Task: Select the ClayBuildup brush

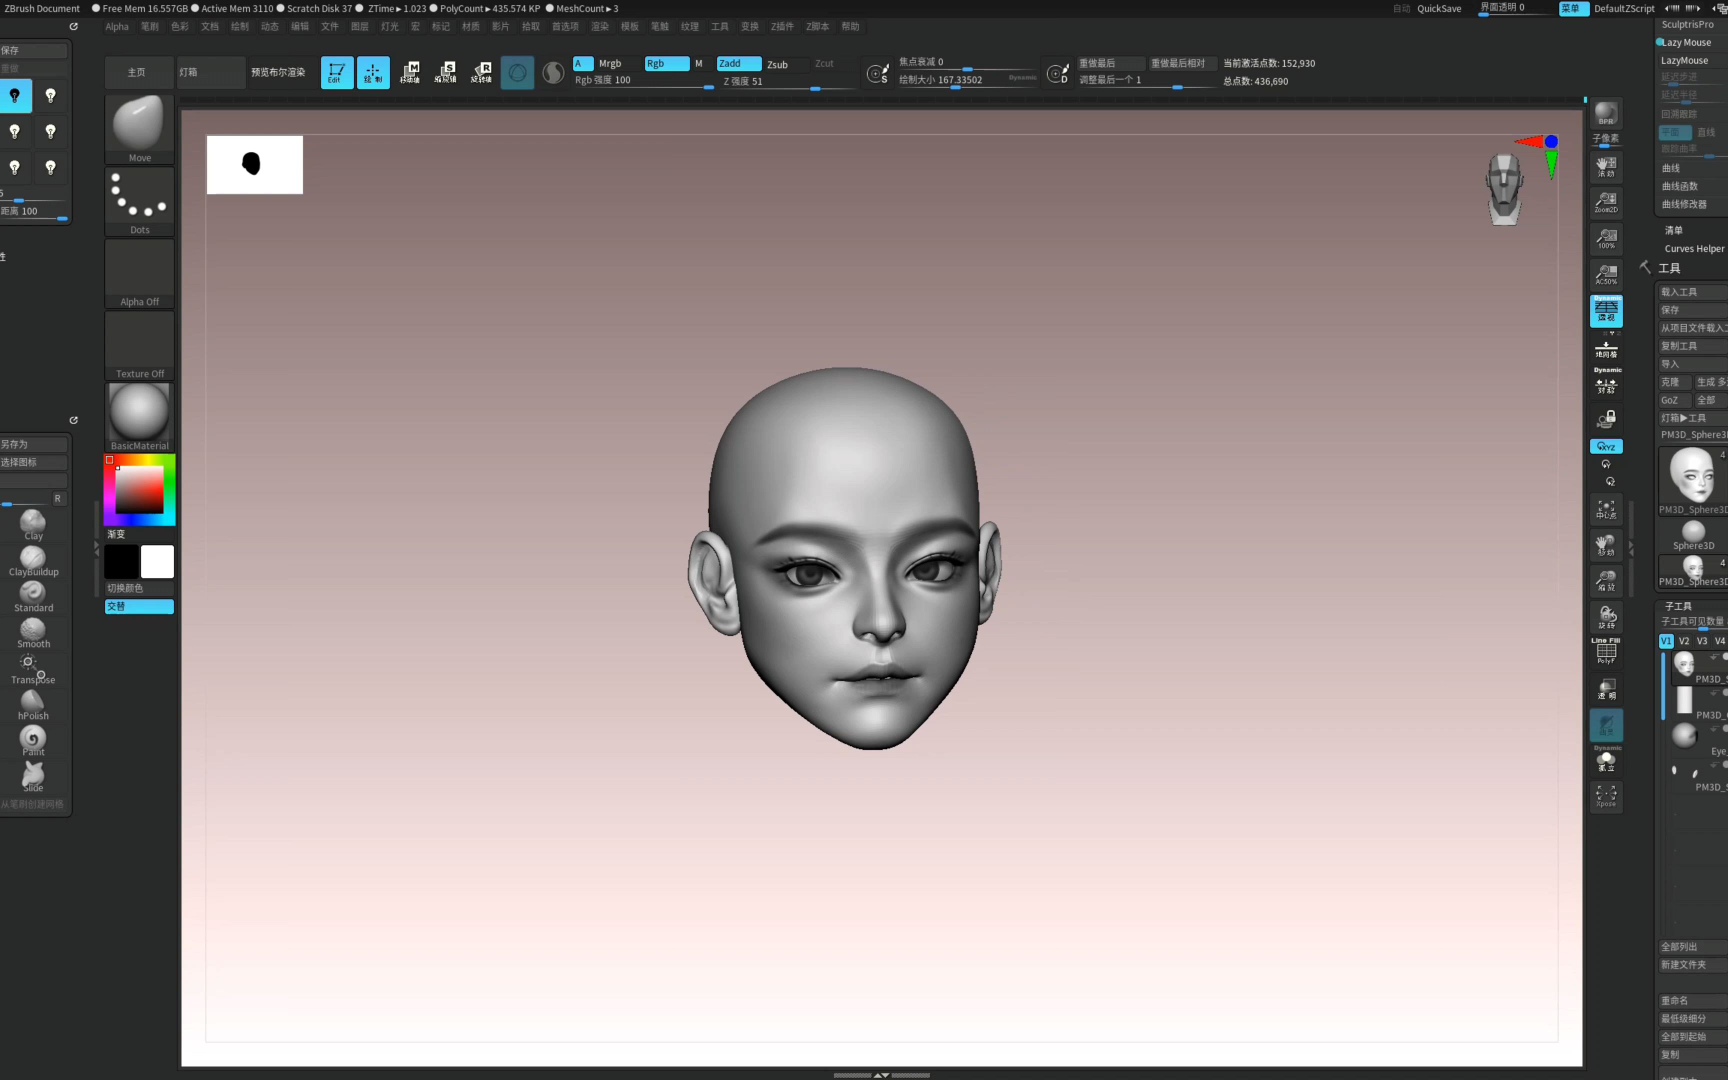Action: pyautogui.click(x=33, y=560)
